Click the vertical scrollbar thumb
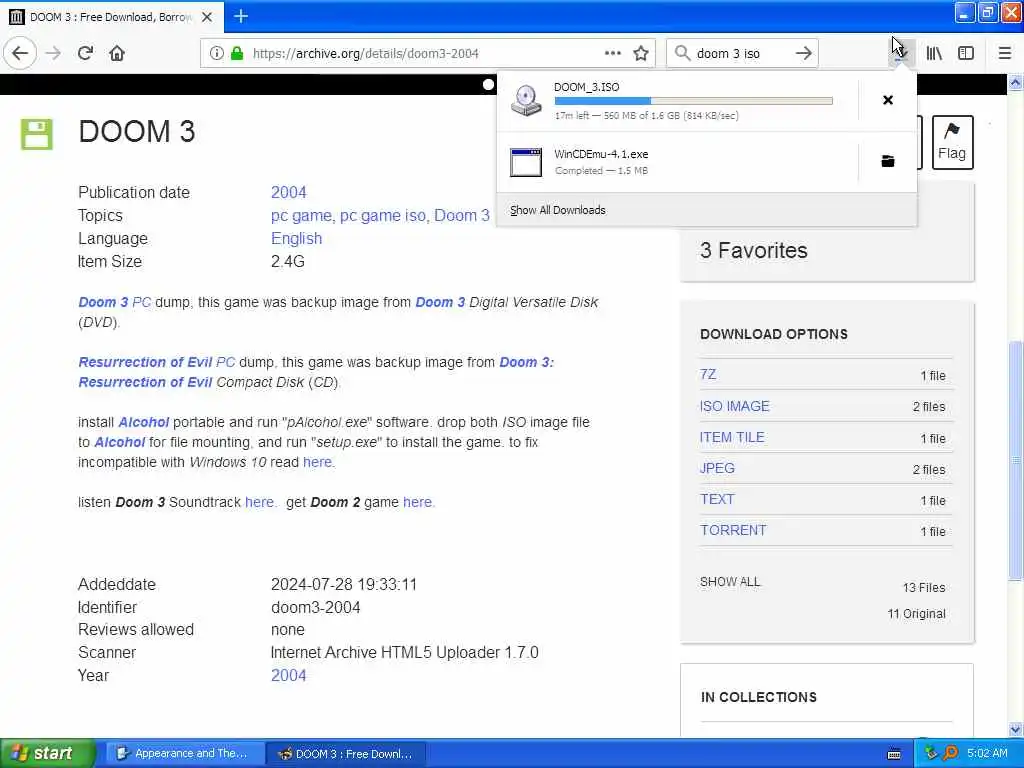The image size is (1024, 768). tap(1015, 460)
